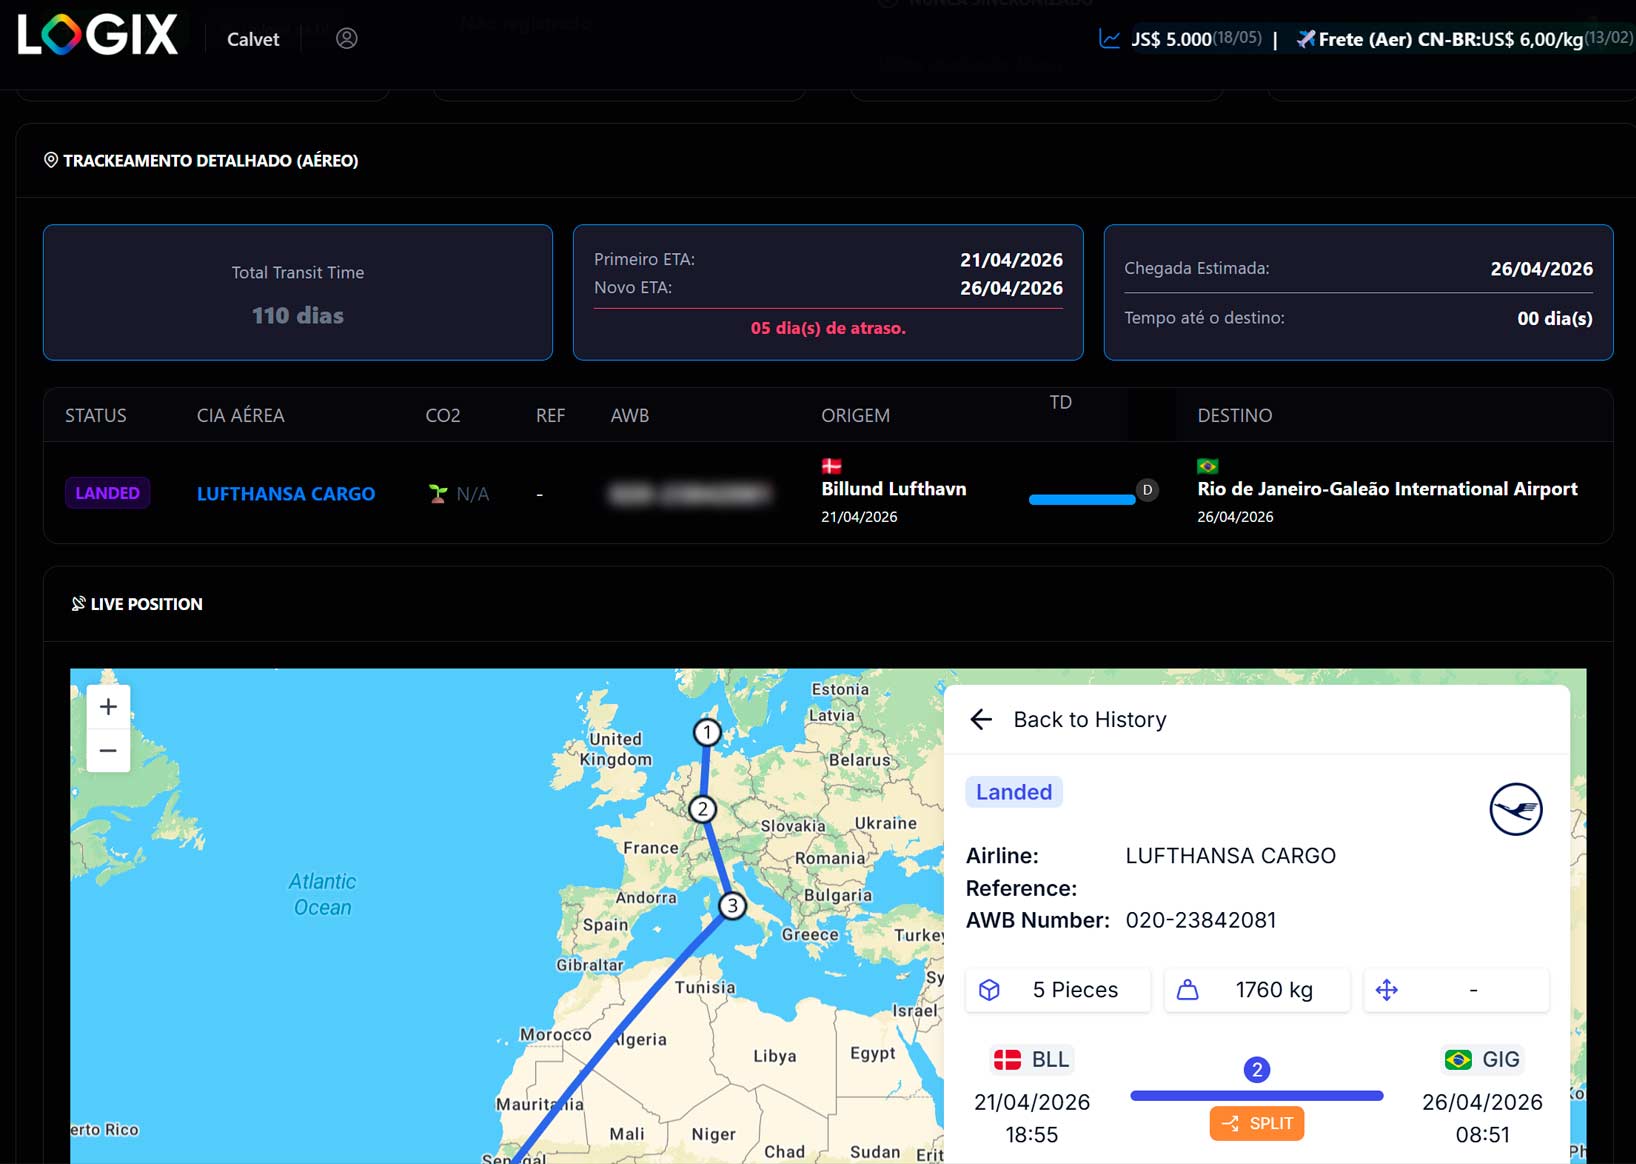The width and height of the screenshot is (1636, 1164).
Task: Click the AWB Number 020-23842081
Action: tap(1200, 920)
